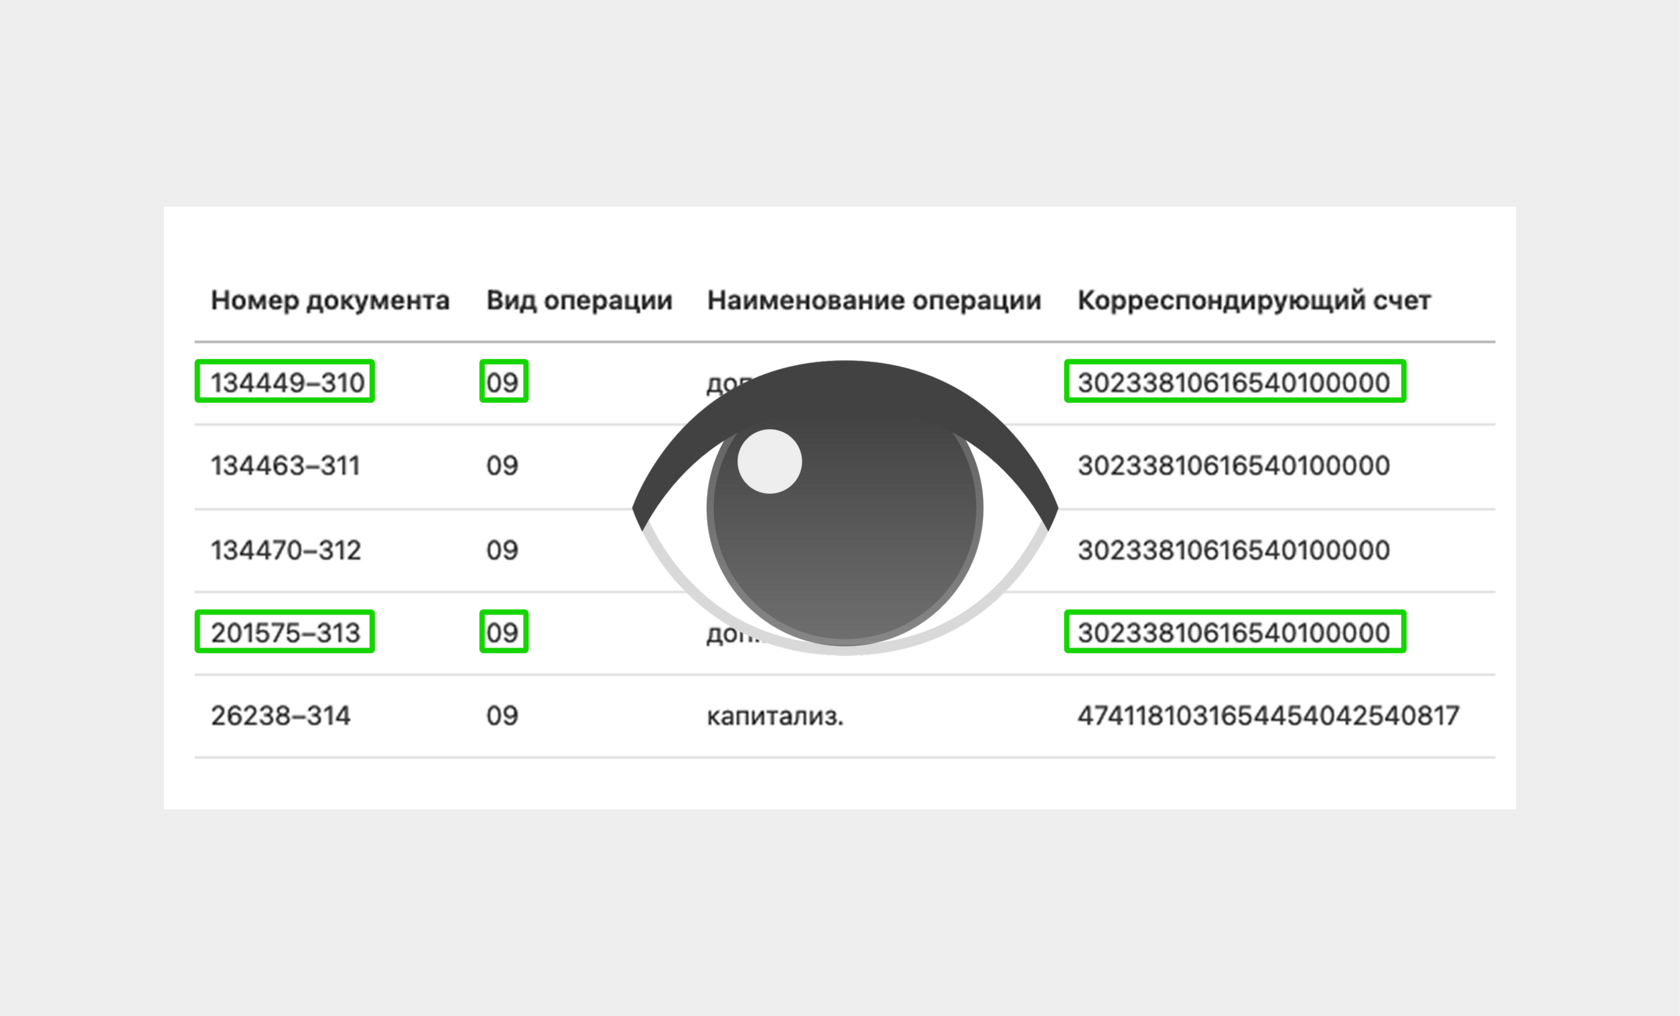Pick document number 134470–312
The width and height of the screenshot is (1680, 1016).
tap(286, 550)
